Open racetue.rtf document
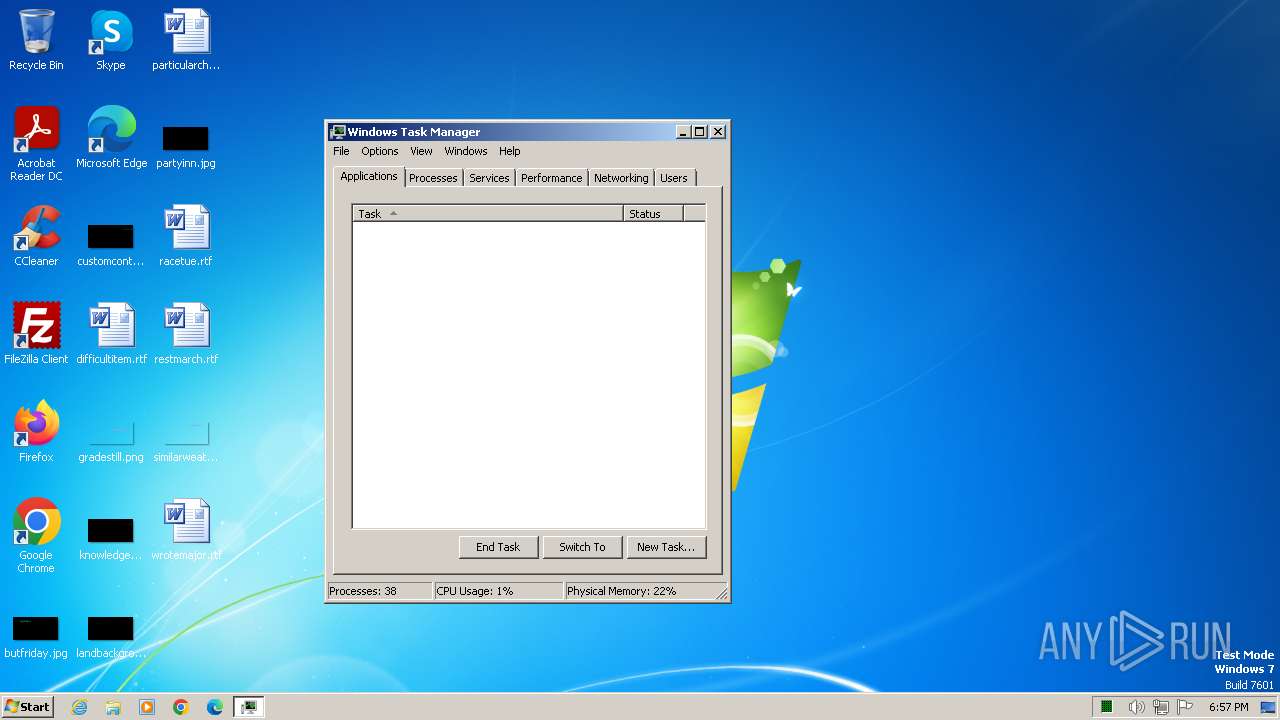This screenshot has width=1280, height=720. pos(186,236)
